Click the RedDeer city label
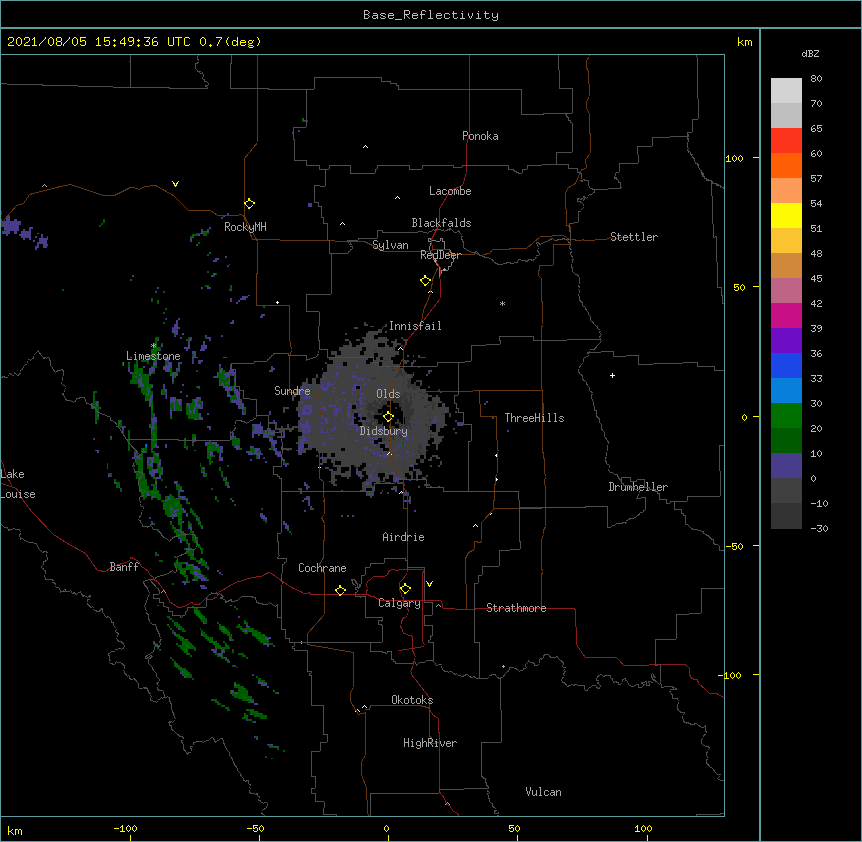Viewport: 862px width, 842px height. [440, 255]
